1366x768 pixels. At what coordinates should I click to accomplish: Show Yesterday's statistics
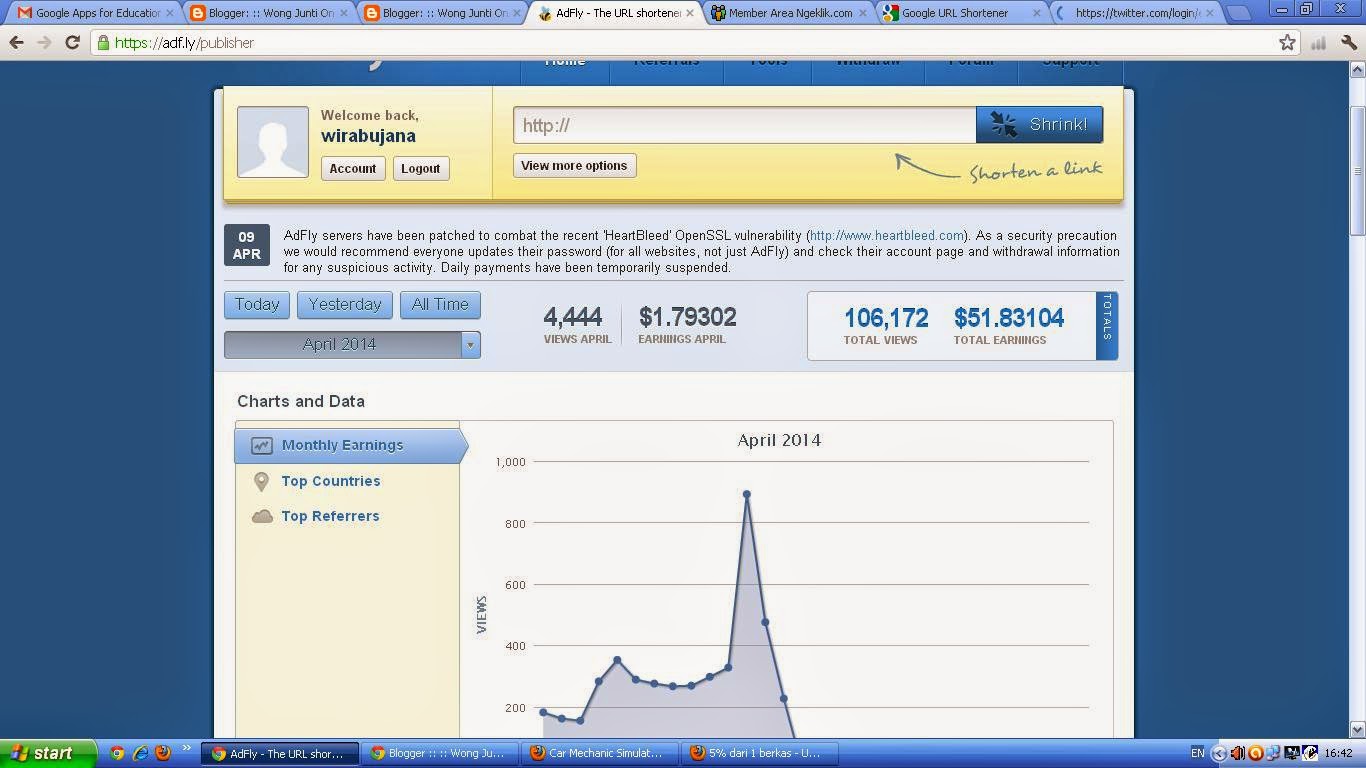click(345, 304)
